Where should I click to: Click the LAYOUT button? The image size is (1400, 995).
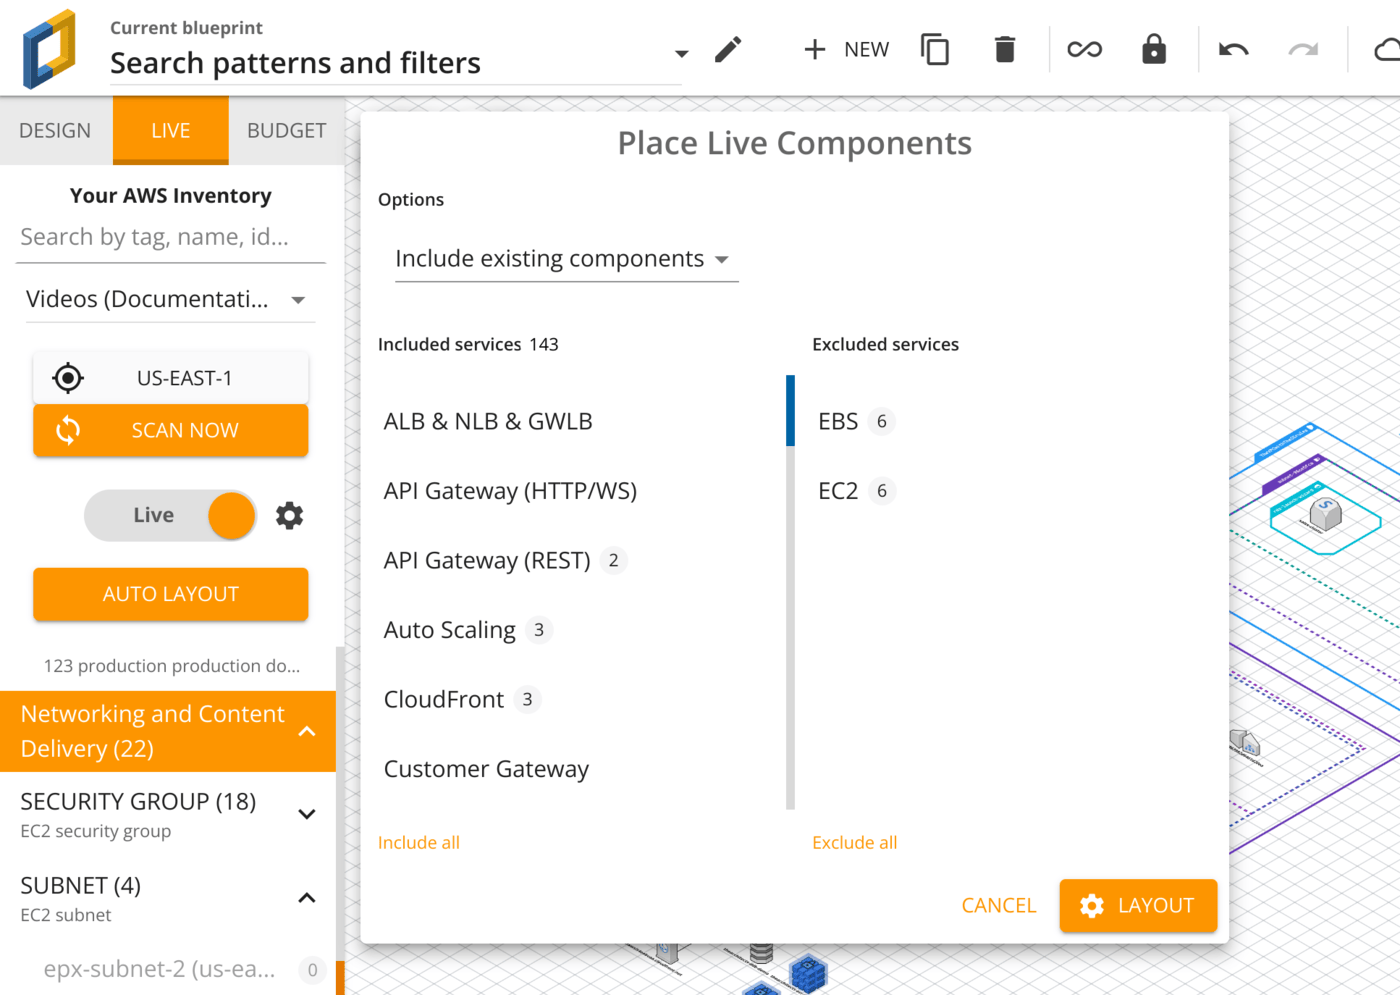pyautogui.click(x=1138, y=905)
